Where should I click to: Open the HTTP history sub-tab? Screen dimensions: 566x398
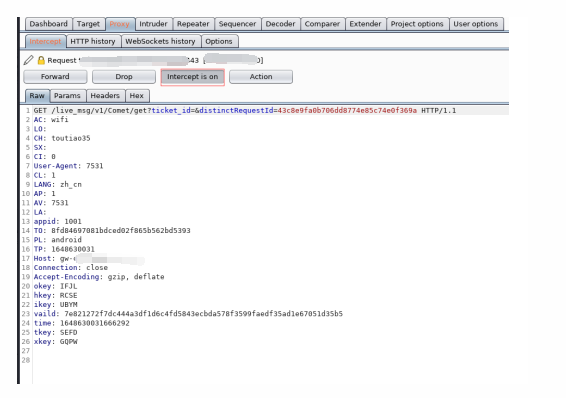(93, 41)
